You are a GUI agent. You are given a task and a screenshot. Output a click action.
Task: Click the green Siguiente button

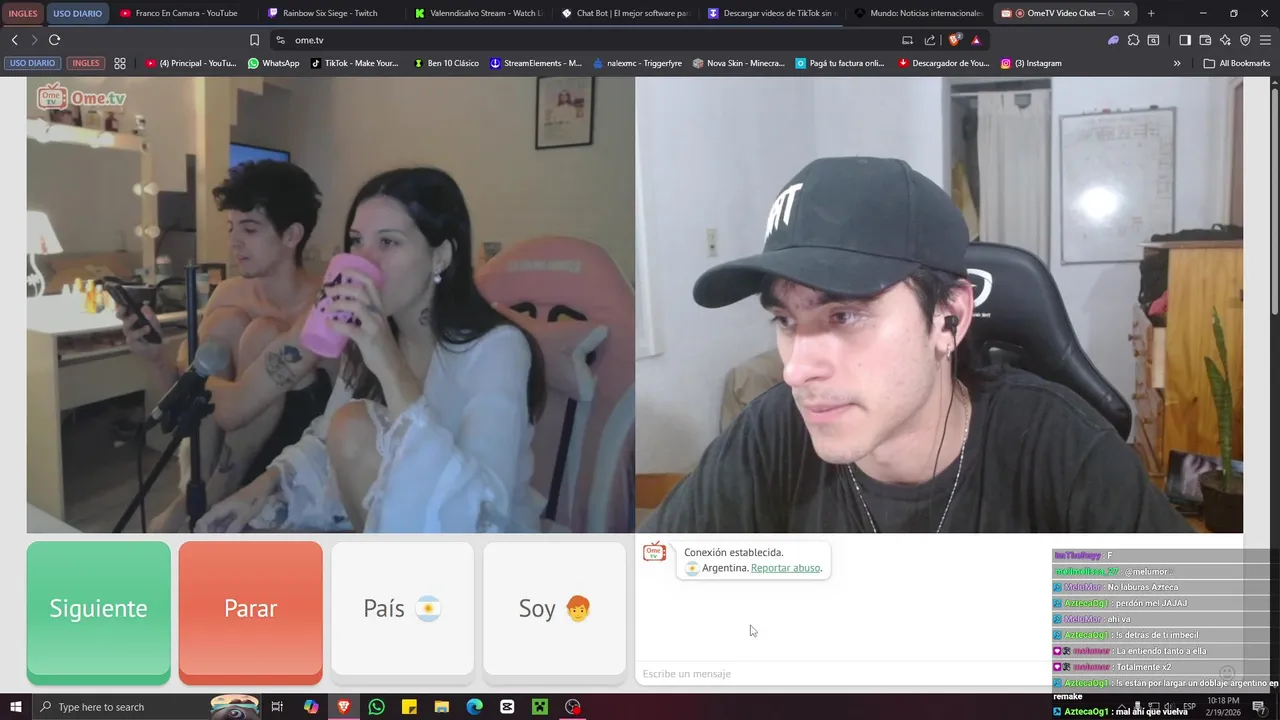click(98, 613)
